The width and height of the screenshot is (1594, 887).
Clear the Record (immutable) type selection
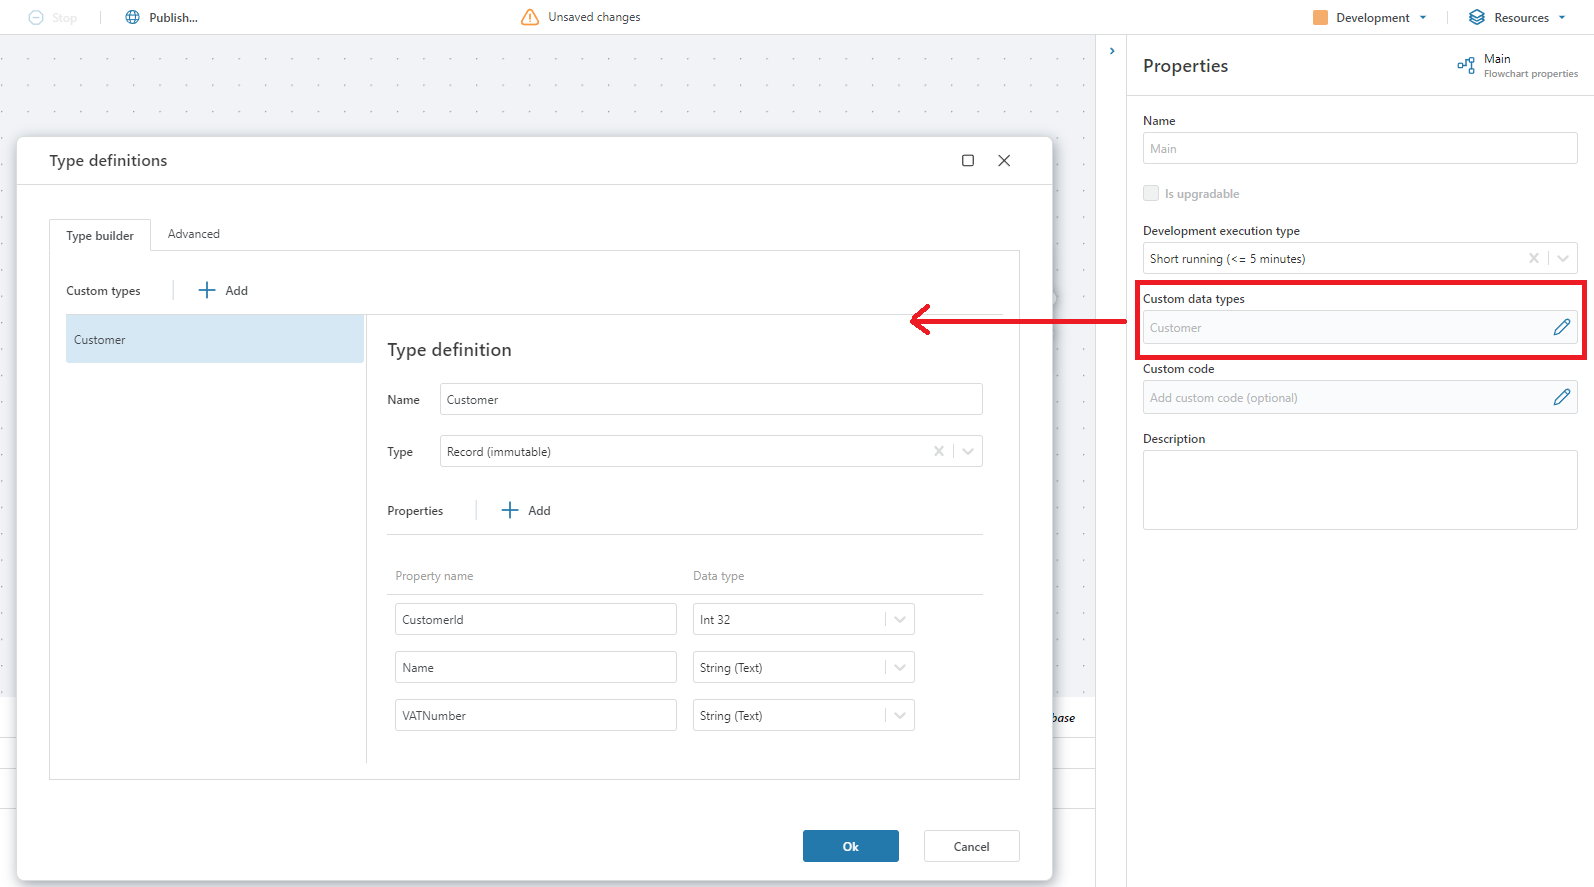(938, 451)
